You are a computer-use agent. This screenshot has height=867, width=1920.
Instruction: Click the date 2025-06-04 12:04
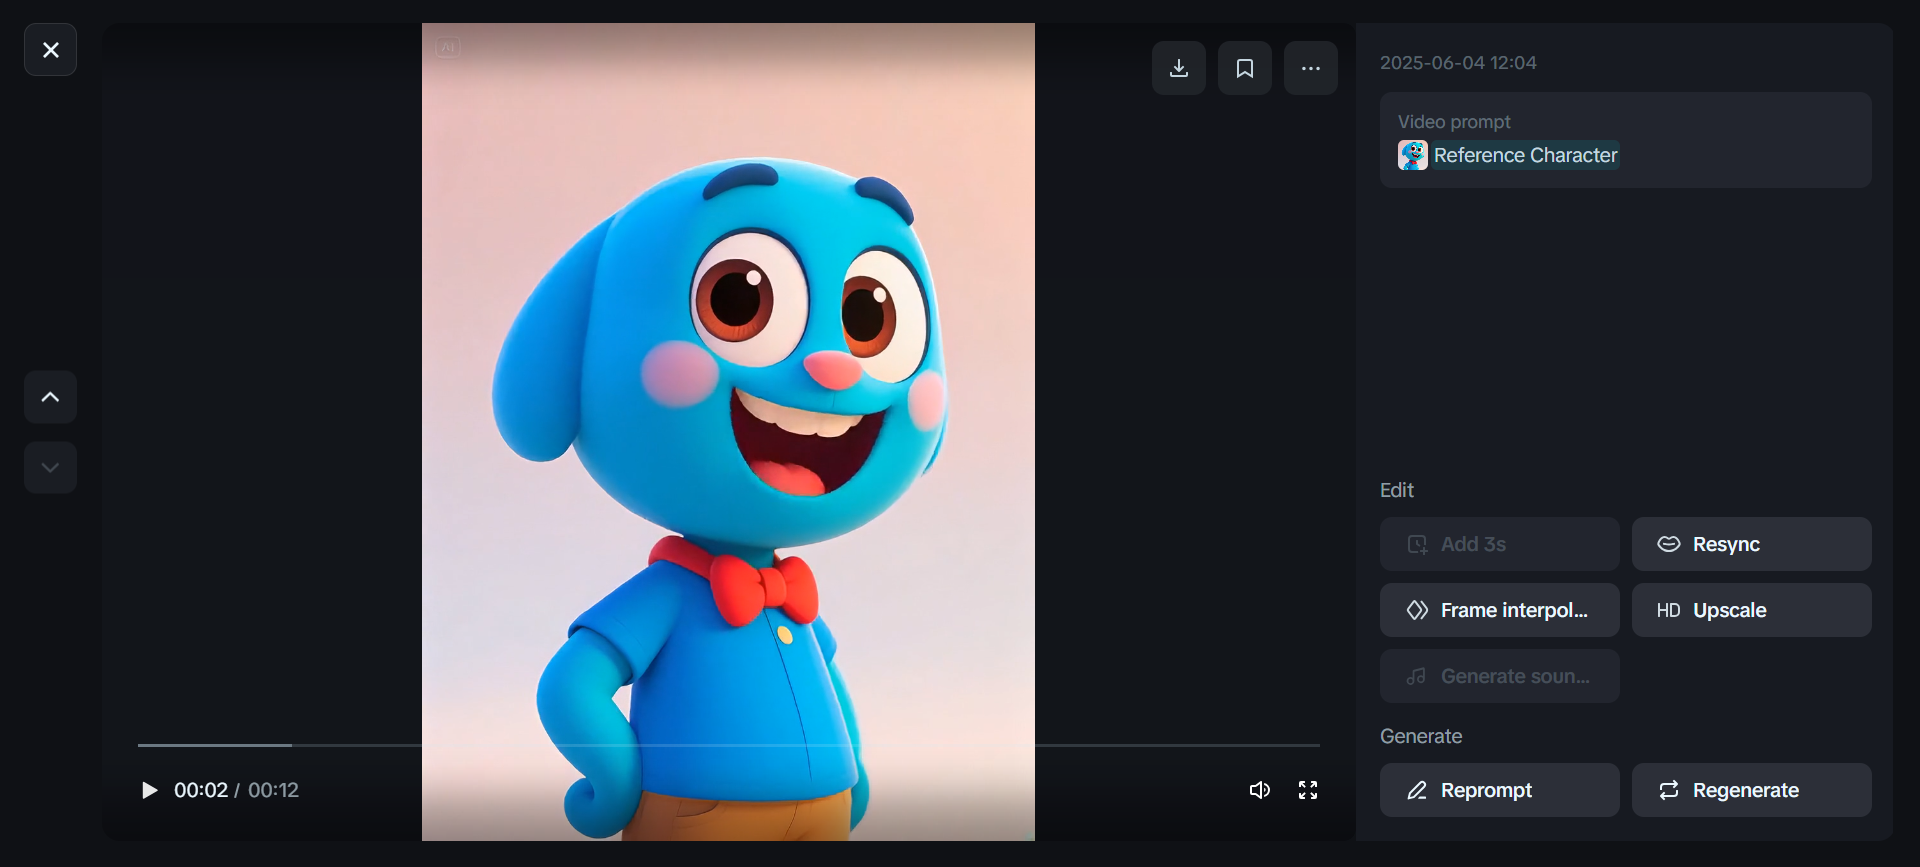[1458, 63]
